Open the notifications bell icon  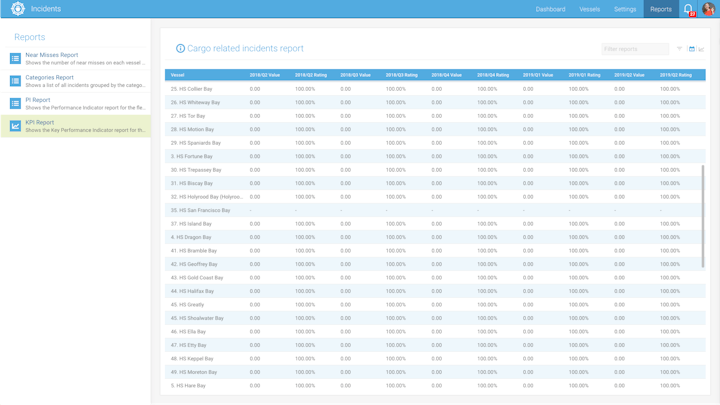(x=688, y=9)
